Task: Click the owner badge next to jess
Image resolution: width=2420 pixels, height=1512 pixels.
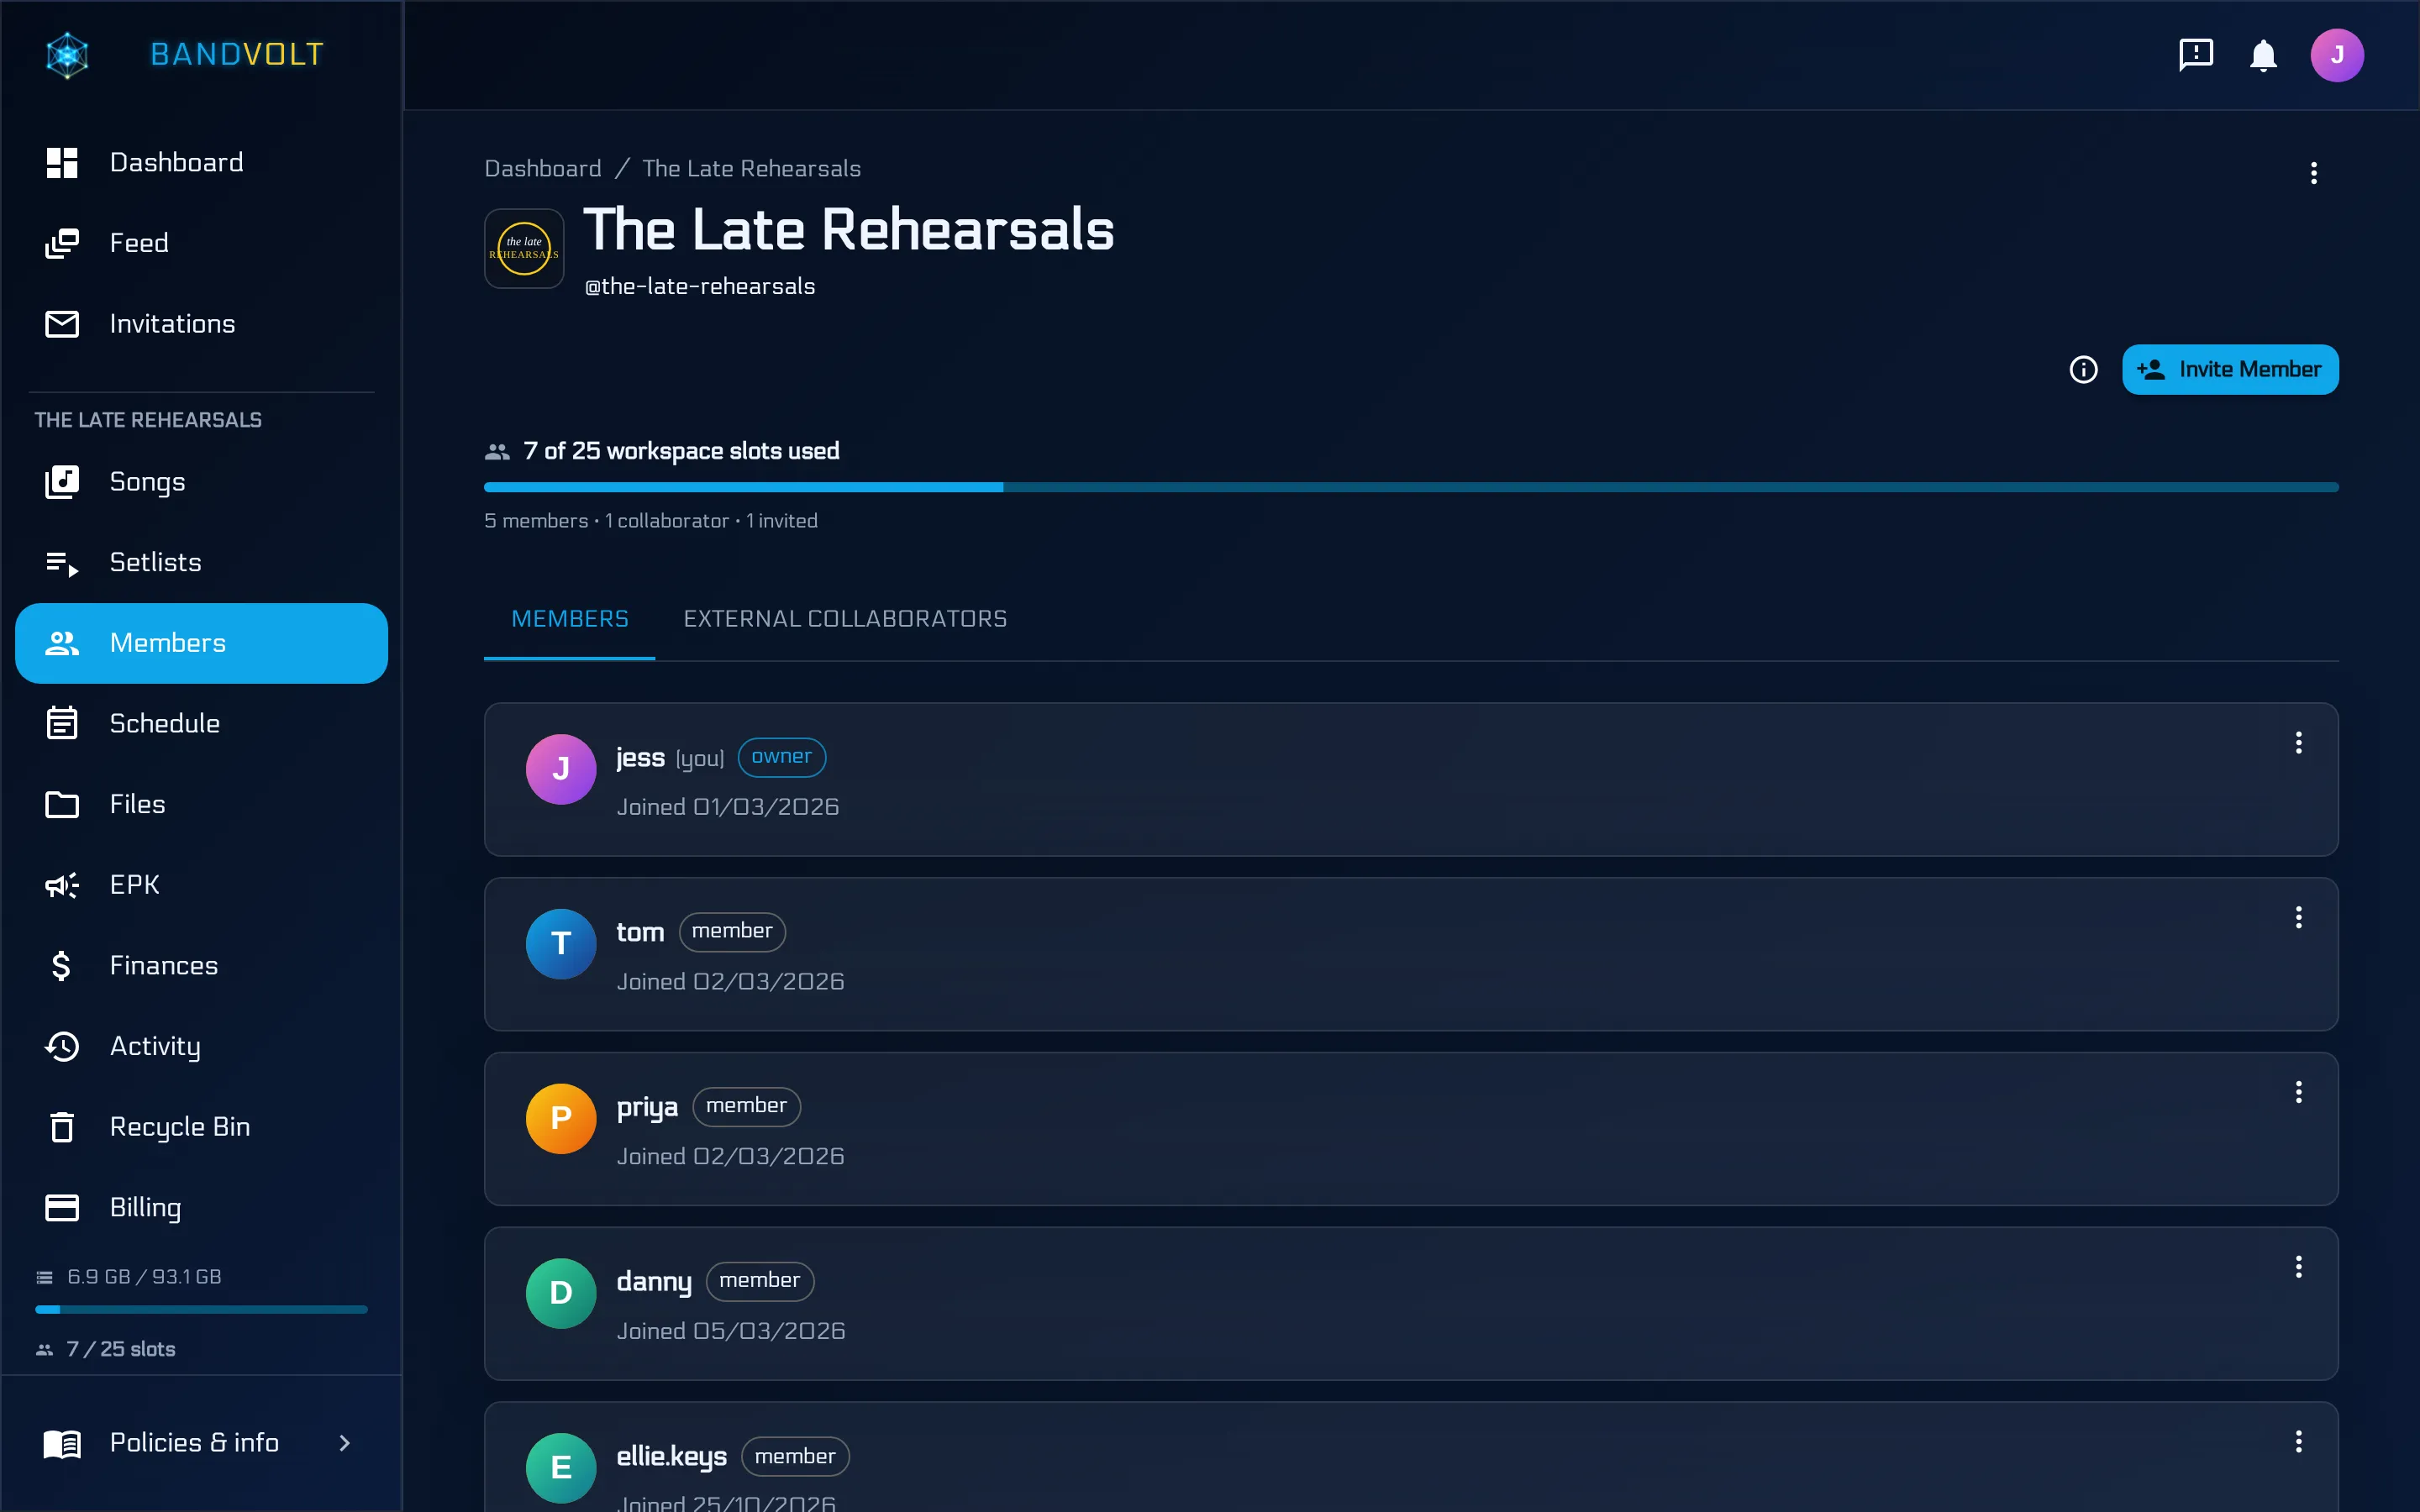Action: pyautogui.click(x=782, y=757)
